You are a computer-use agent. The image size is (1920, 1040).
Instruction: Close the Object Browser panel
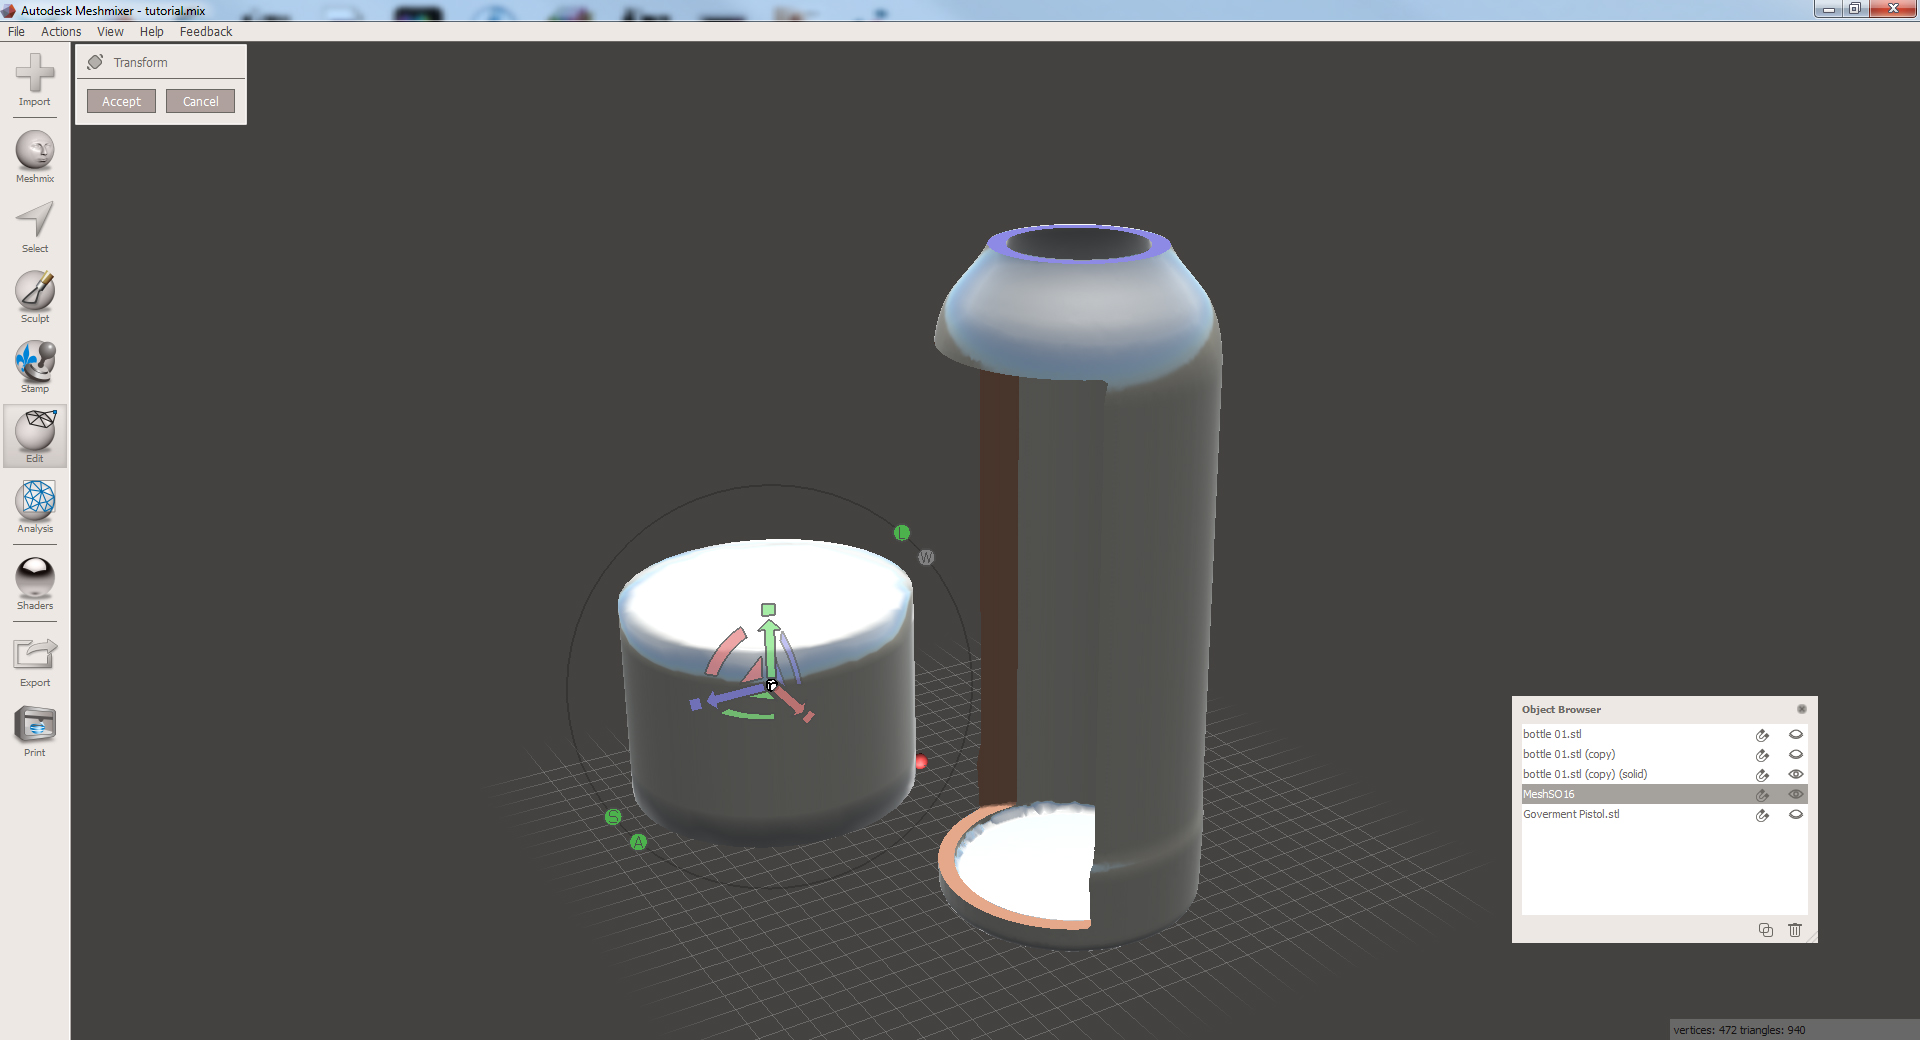click(x=1802, y=709)
